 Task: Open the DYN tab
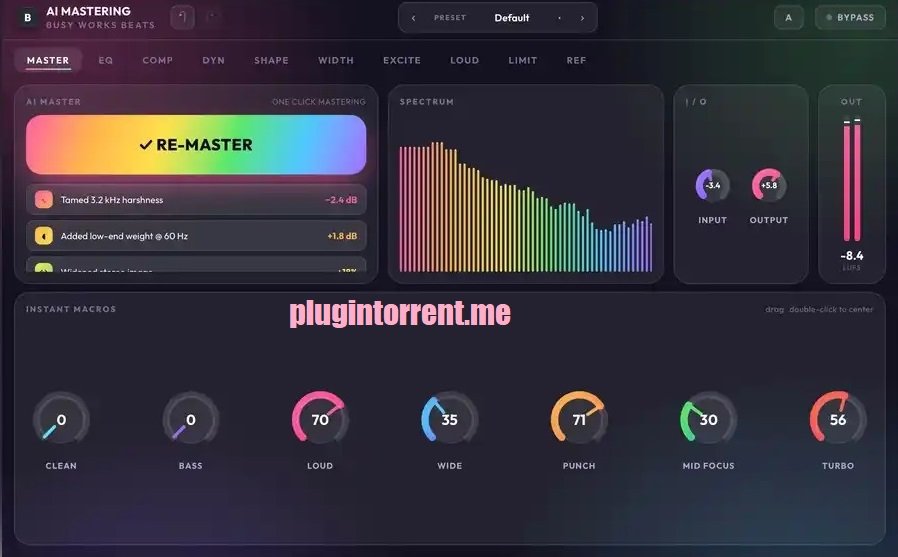click(x=214, y=60)
